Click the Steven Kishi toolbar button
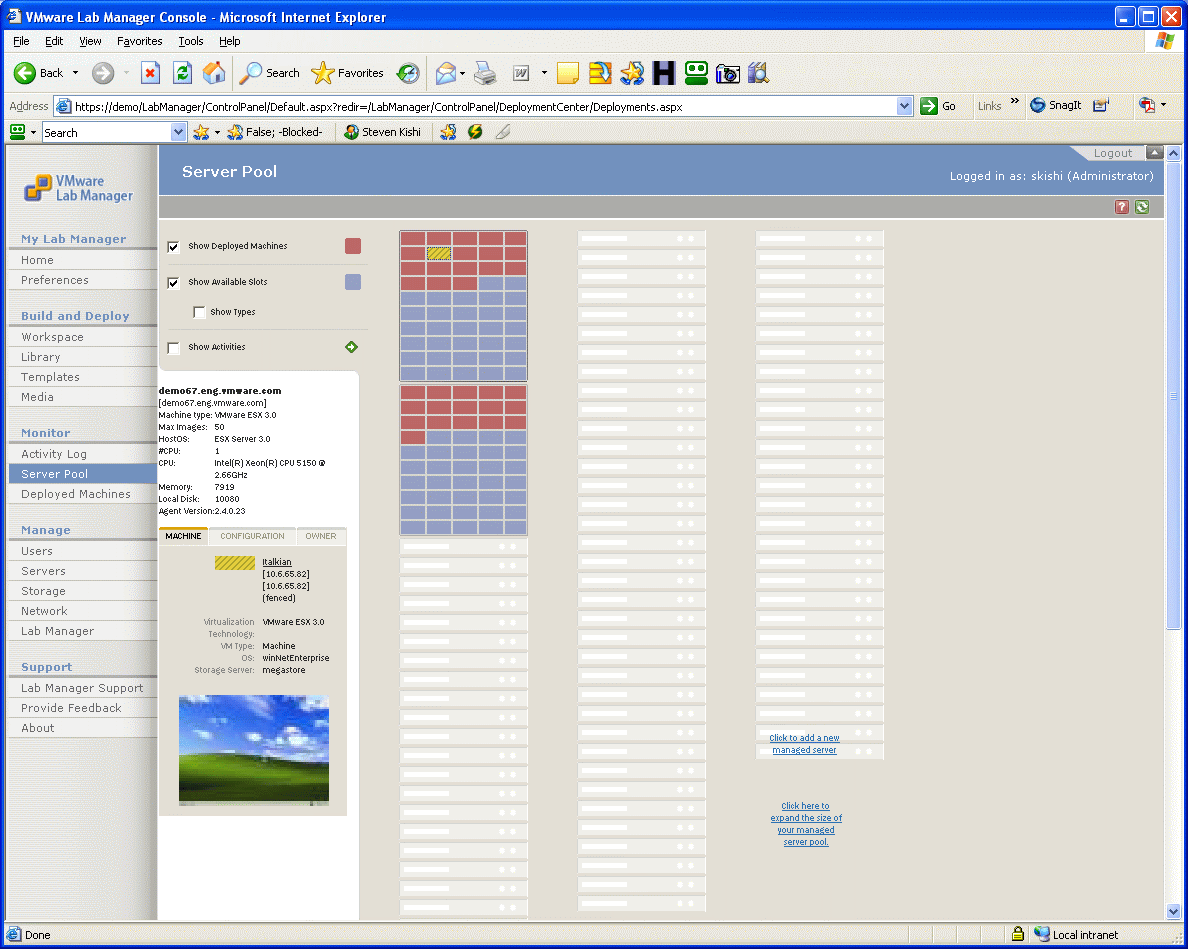 coord(382,132)
